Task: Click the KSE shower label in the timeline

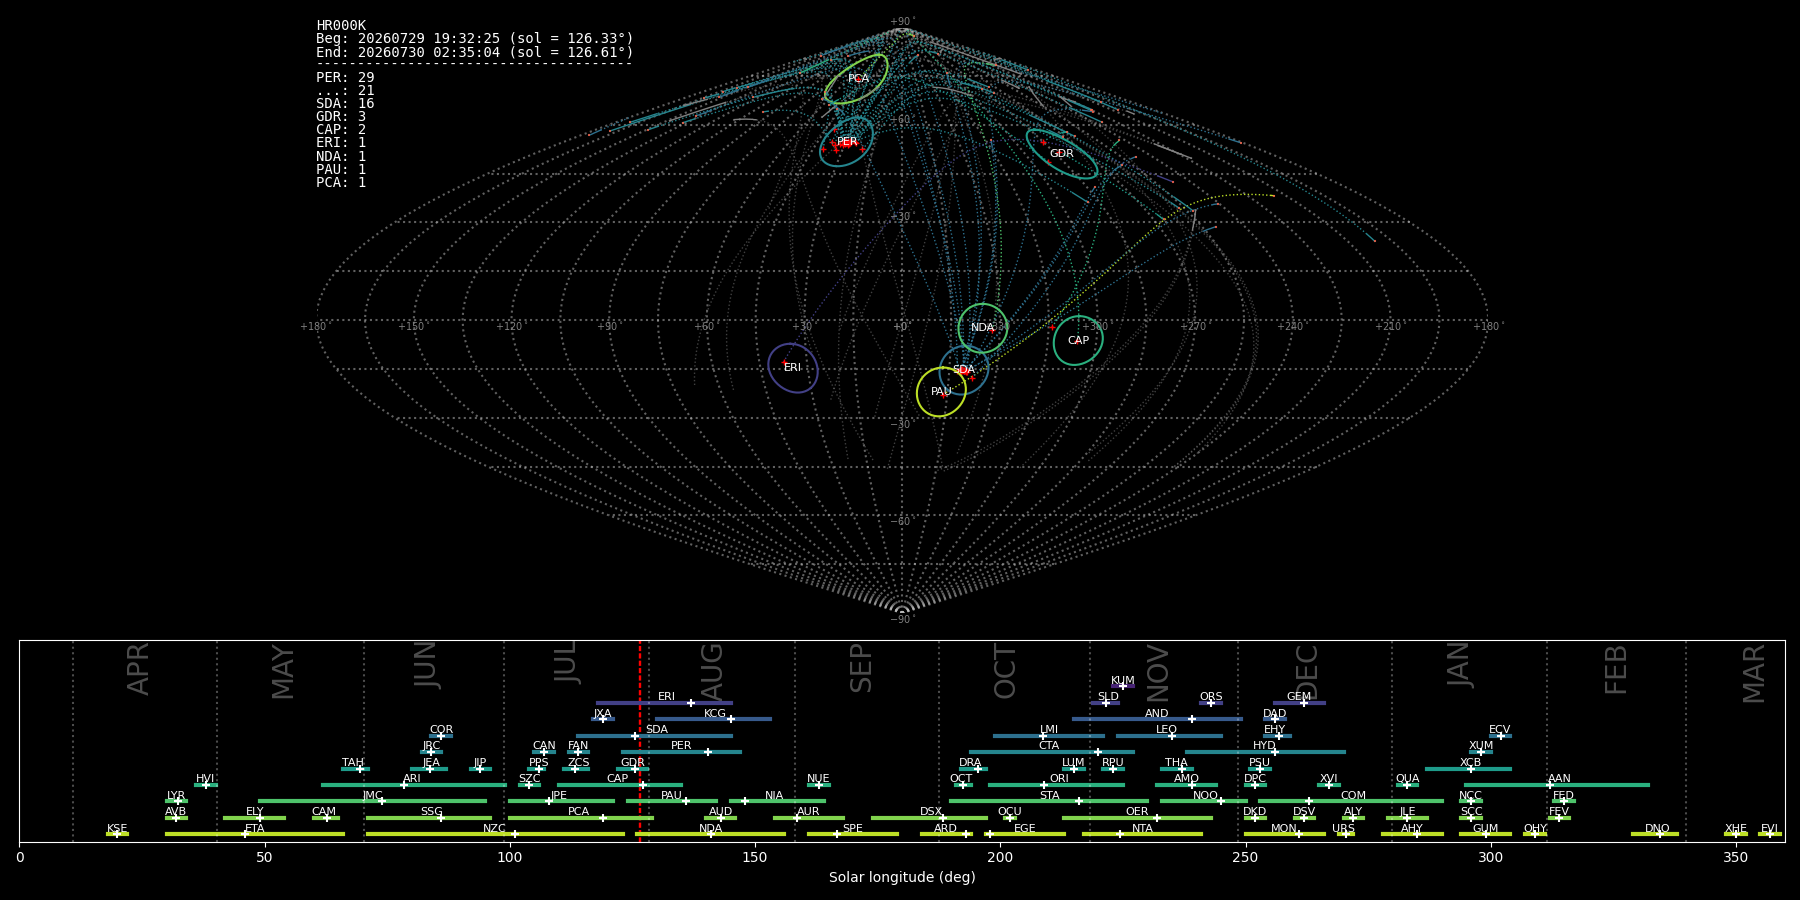Action: [117, 829]
